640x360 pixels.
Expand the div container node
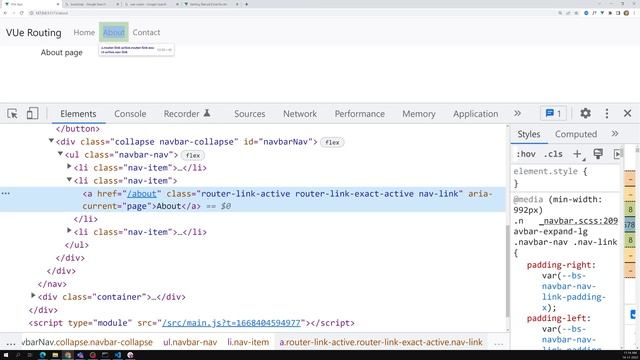[x=33, y=296]
